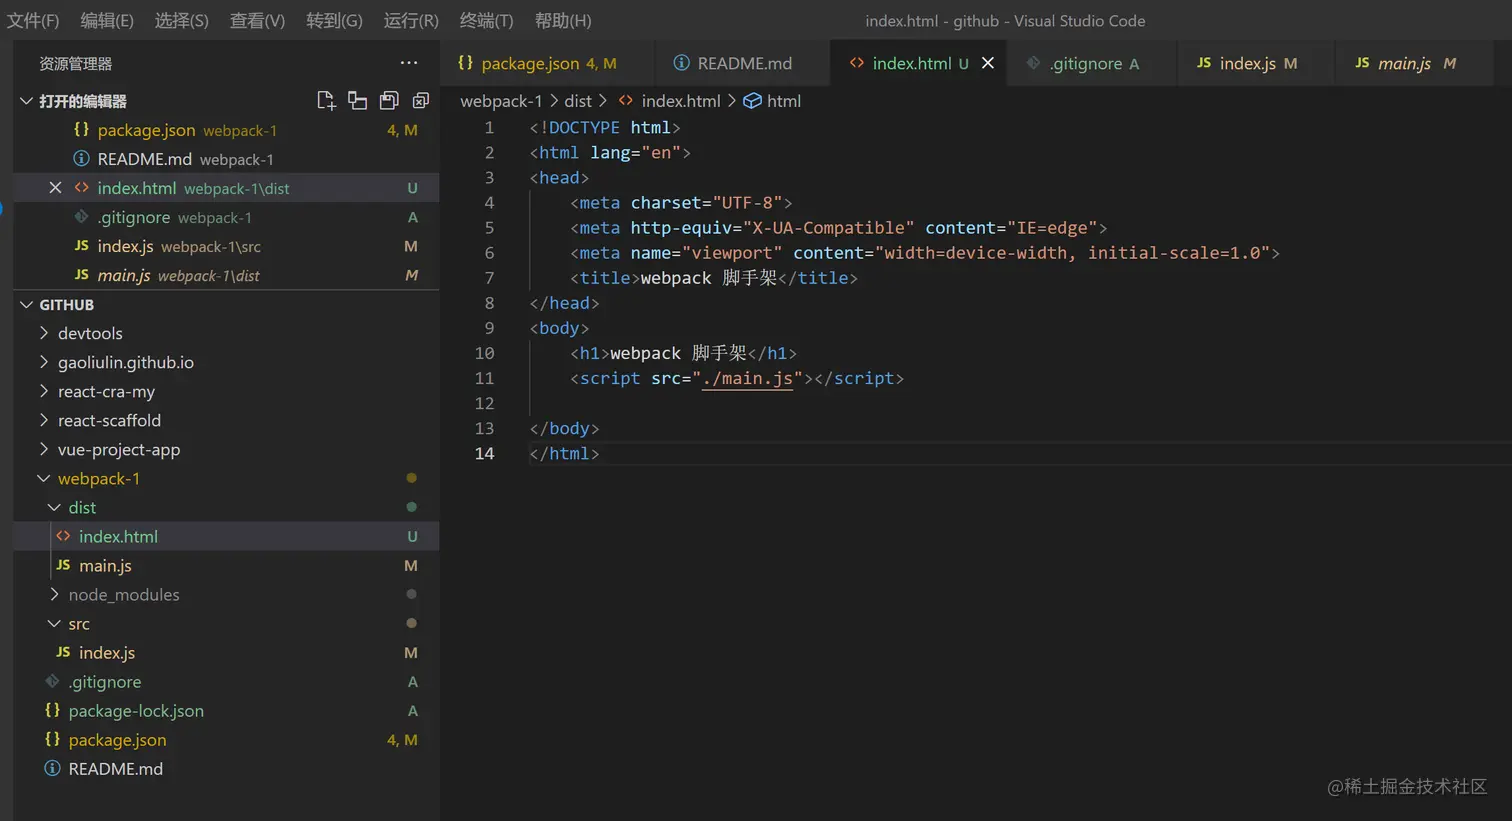Click the Close All Editors icon
The height and width of the screenshot is (821, 1512).
click(421, 101)
